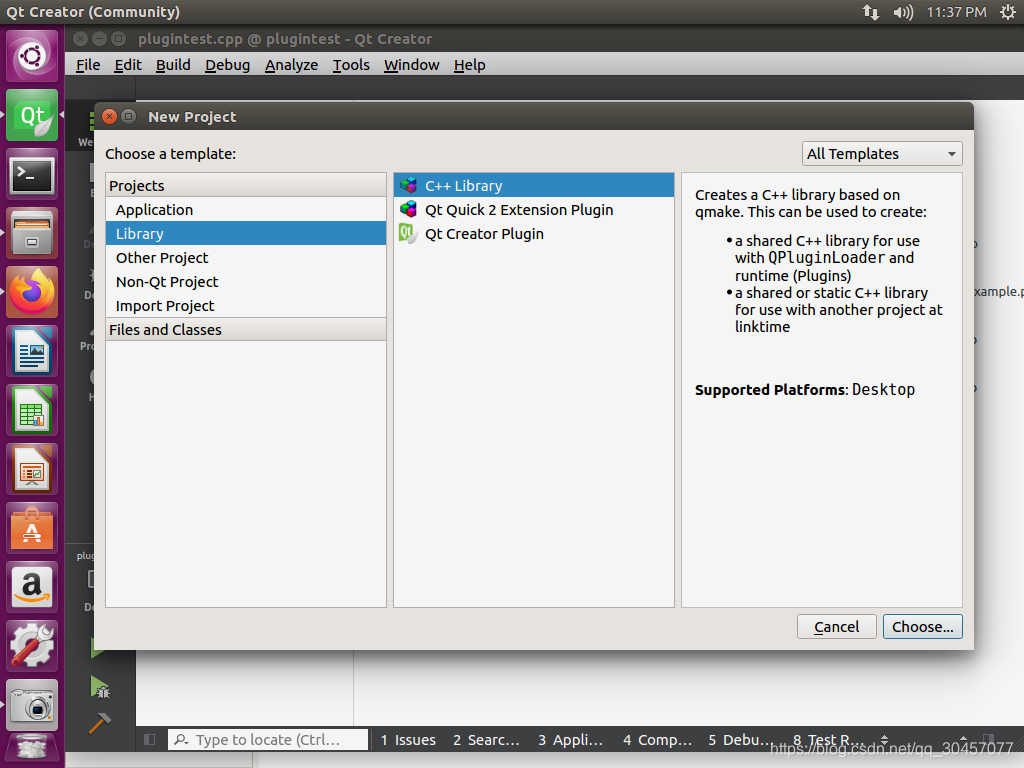Image resolution: width=1024 pixels, height=768 pixels.
Task: Click the clock showing 11:37 PM
Action: coord(956,12)
